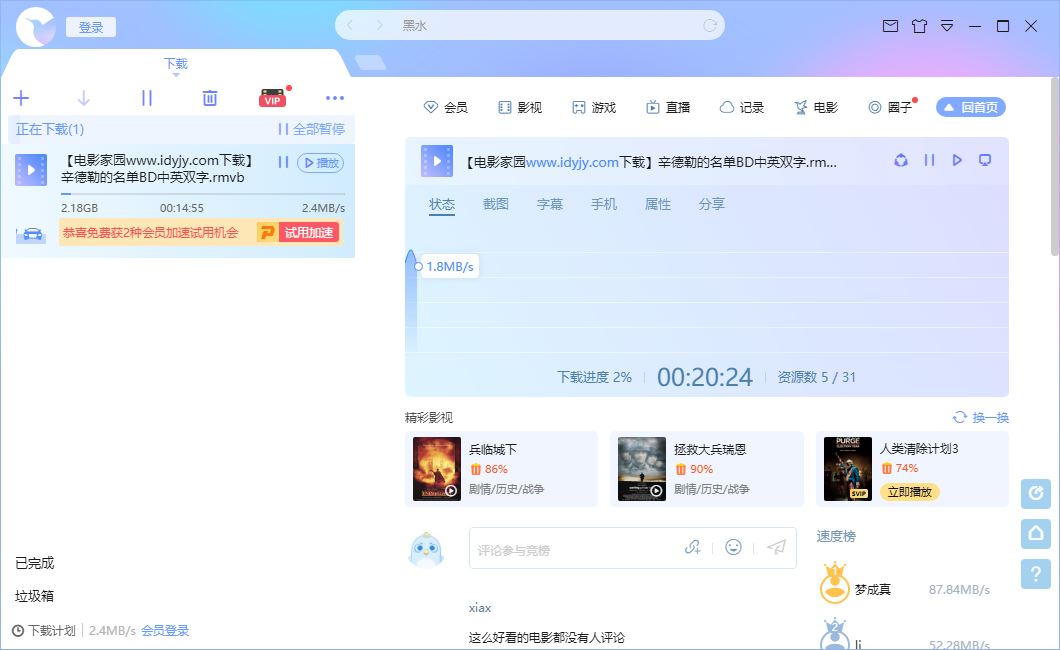
Task: Switch to the 字幕 subtitles tab
Action: pyautogui.click(x=550, y=204)
